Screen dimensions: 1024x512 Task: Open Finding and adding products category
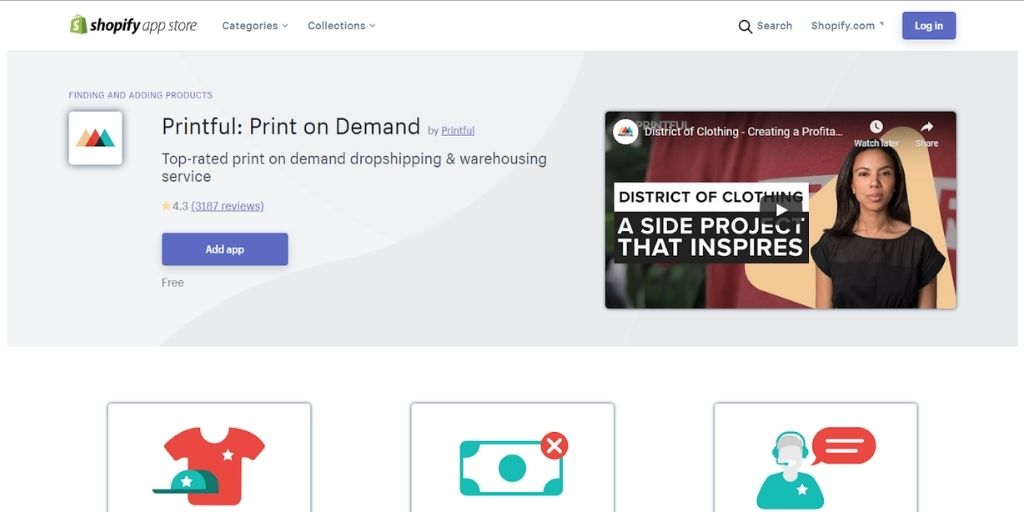tap(140, 95)
